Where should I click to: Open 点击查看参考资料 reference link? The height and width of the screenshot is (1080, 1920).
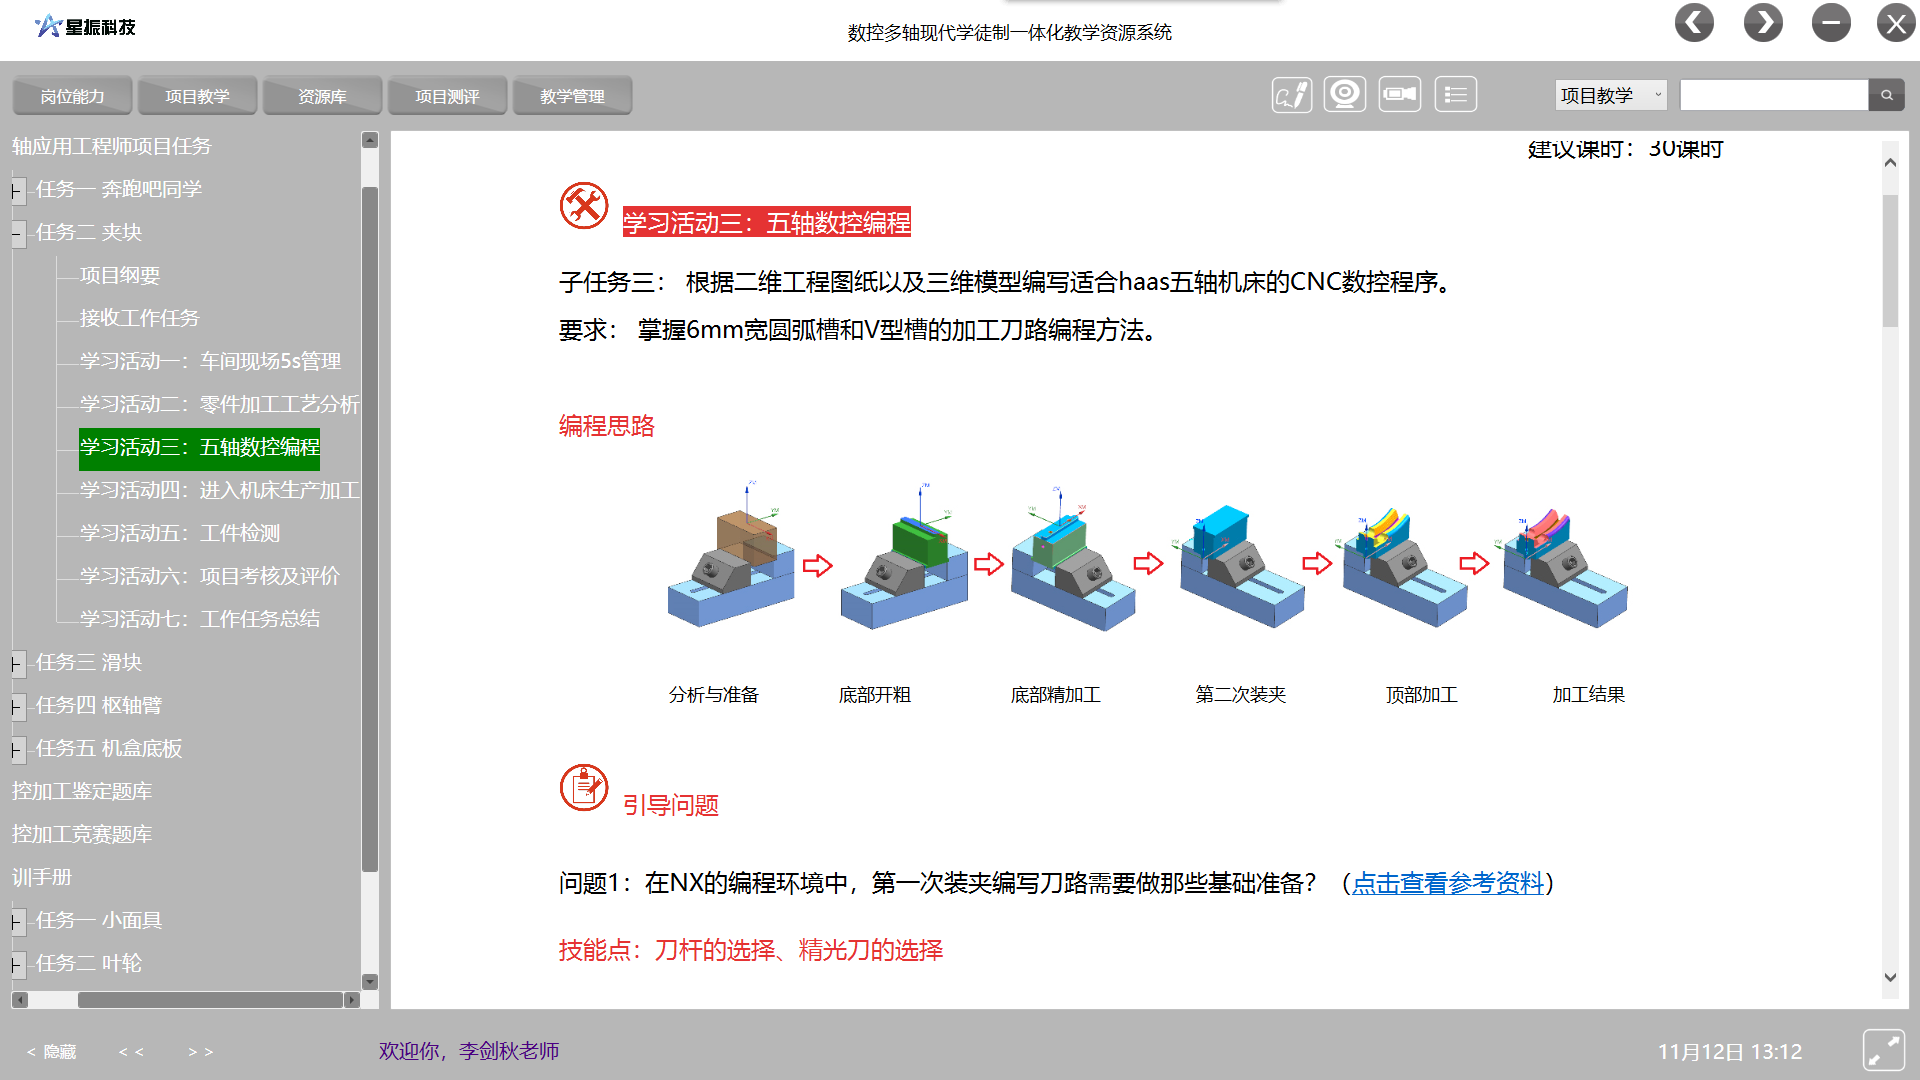[x=1447, y=883]
